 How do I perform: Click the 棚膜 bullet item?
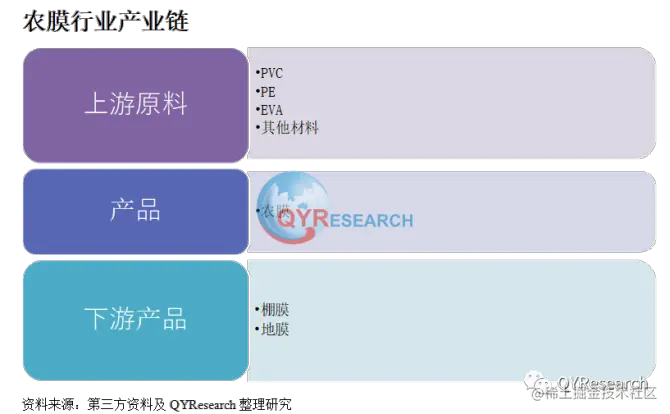272,309
